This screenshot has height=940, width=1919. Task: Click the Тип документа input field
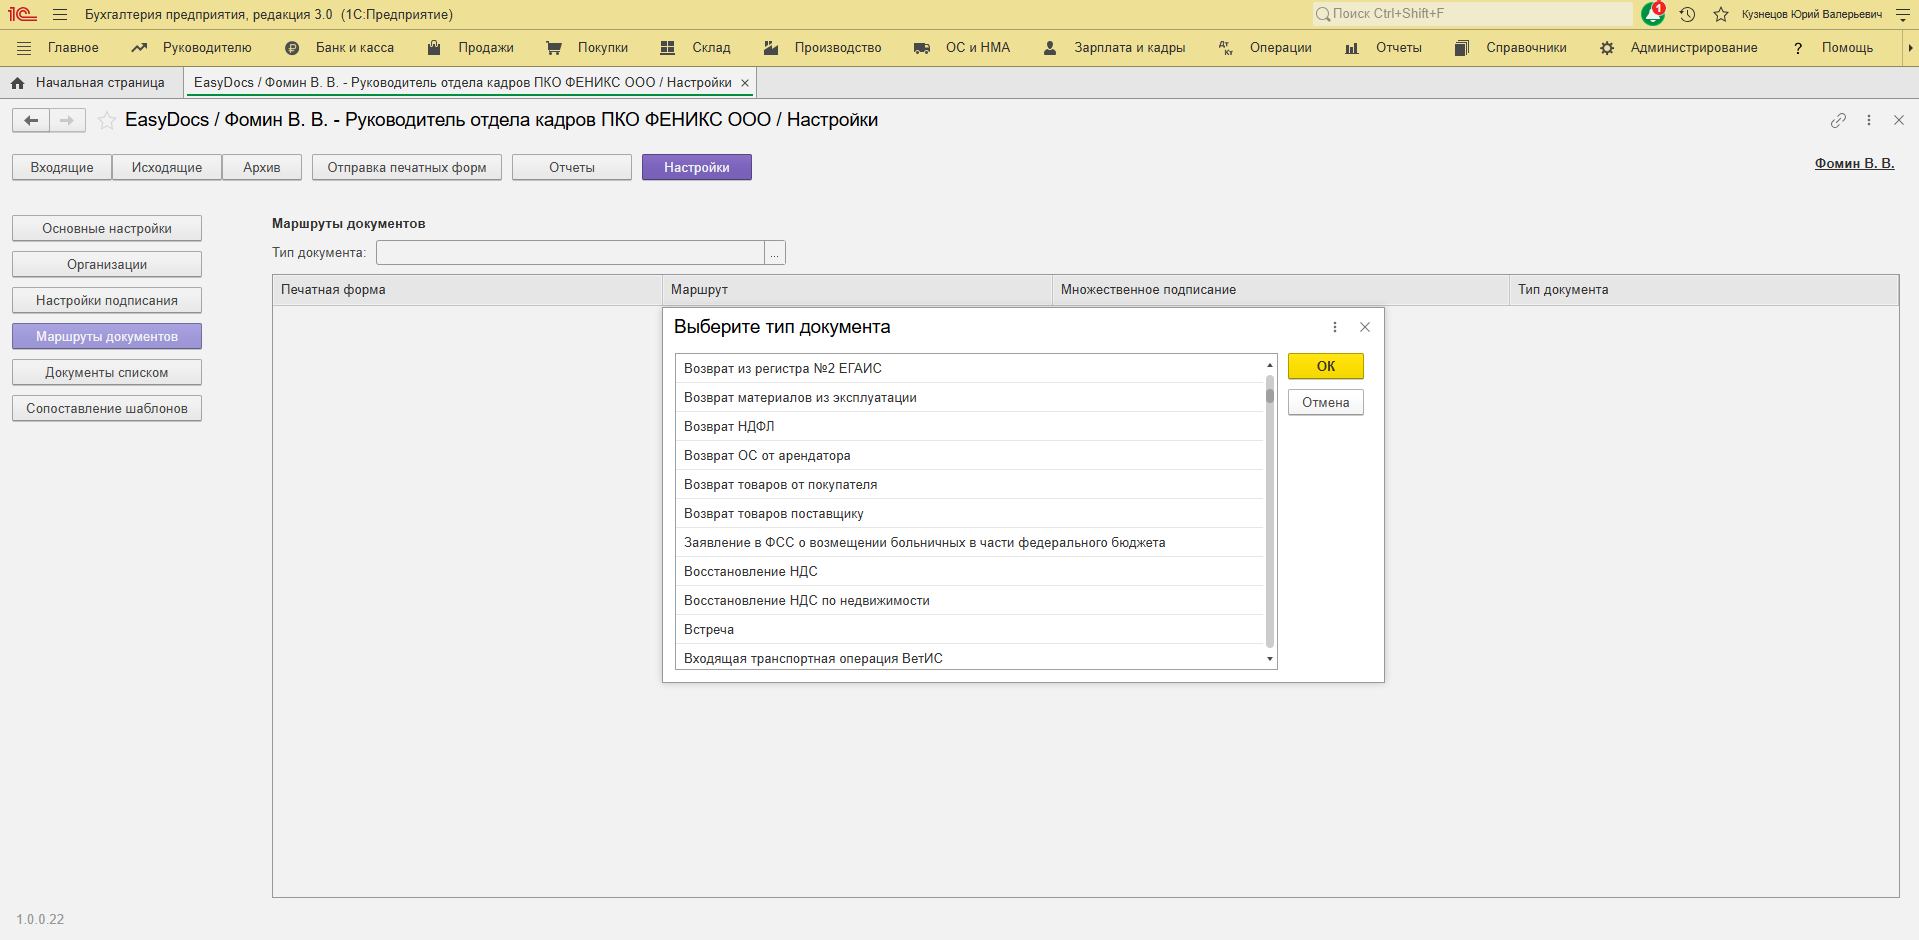pos(569,253)
